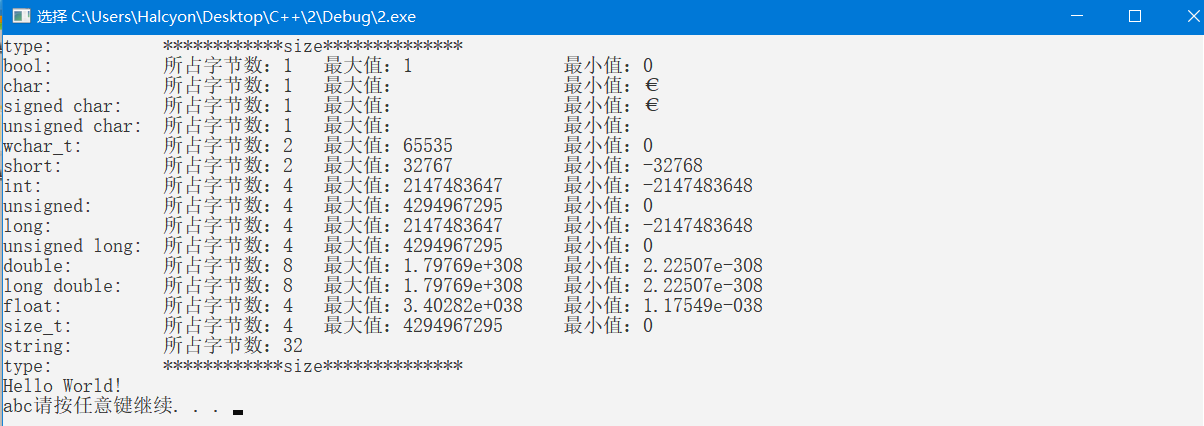Click '所占字节数: 1' in the bool row
This screenshot has height=426, width=1204.
click(228, 66)
